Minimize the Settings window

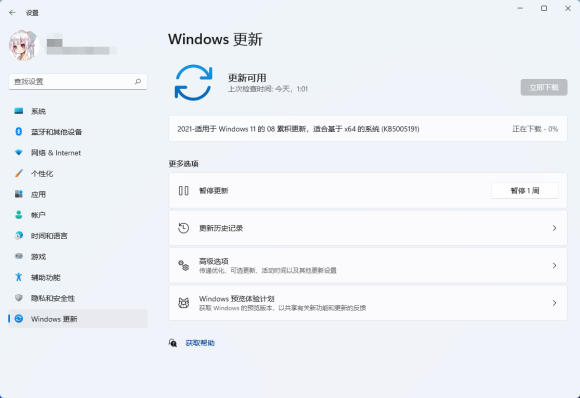tap(520, 8)
